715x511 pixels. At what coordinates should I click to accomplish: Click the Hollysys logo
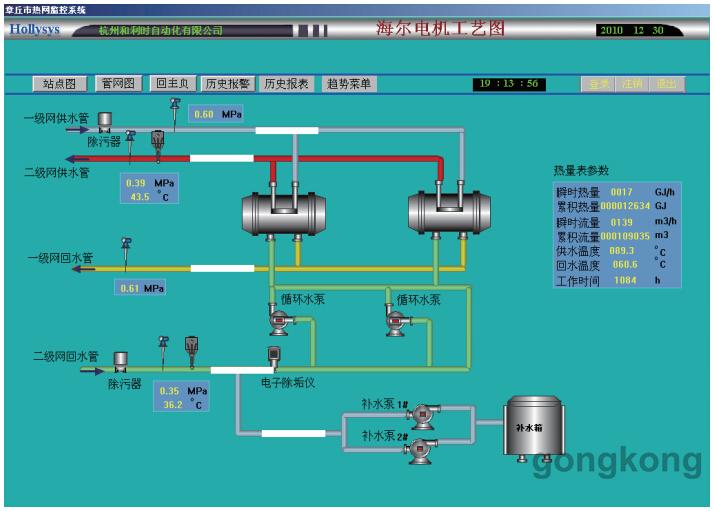35,29
